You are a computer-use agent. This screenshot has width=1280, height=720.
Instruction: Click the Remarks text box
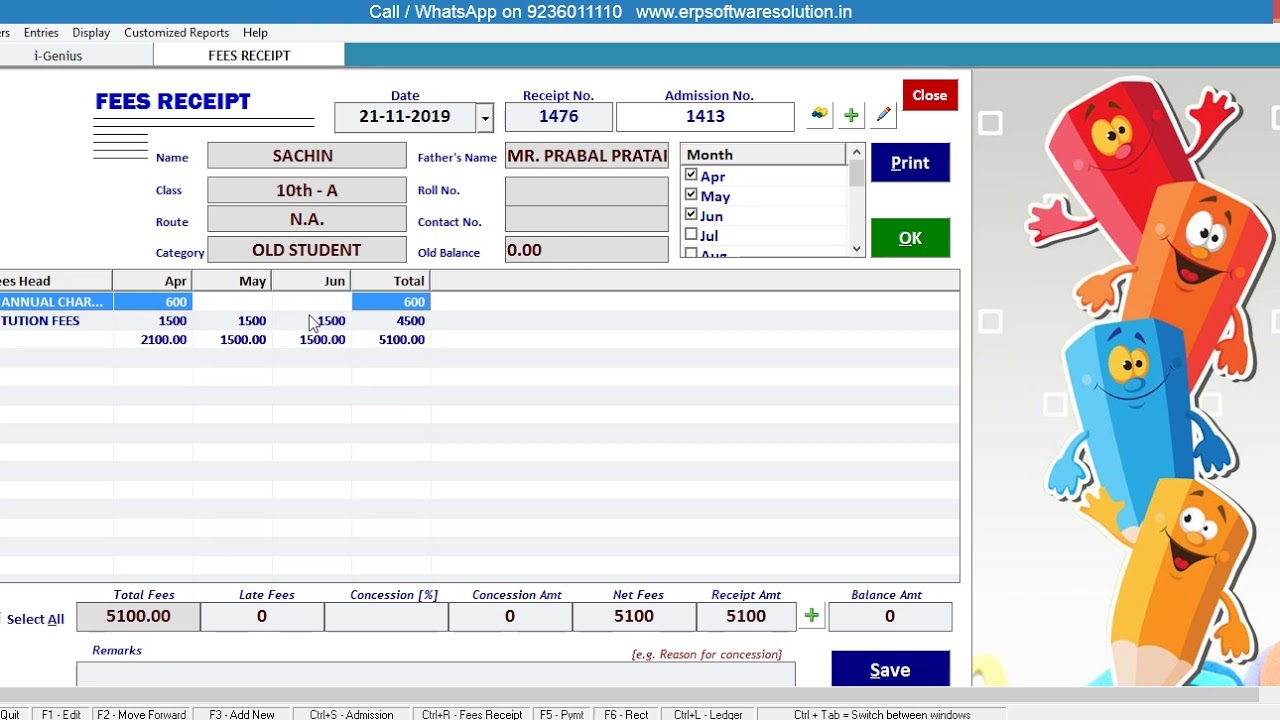tap(436, 674)
